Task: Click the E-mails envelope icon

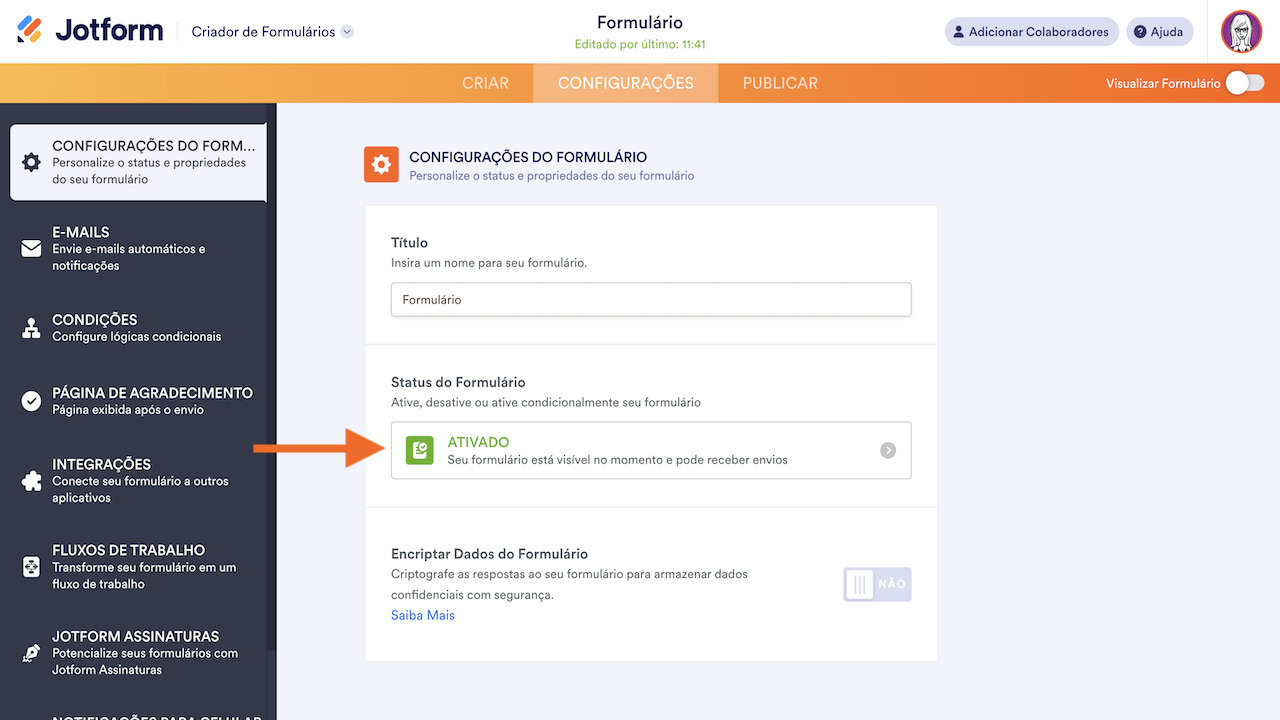Action: (x=32, y=249)
